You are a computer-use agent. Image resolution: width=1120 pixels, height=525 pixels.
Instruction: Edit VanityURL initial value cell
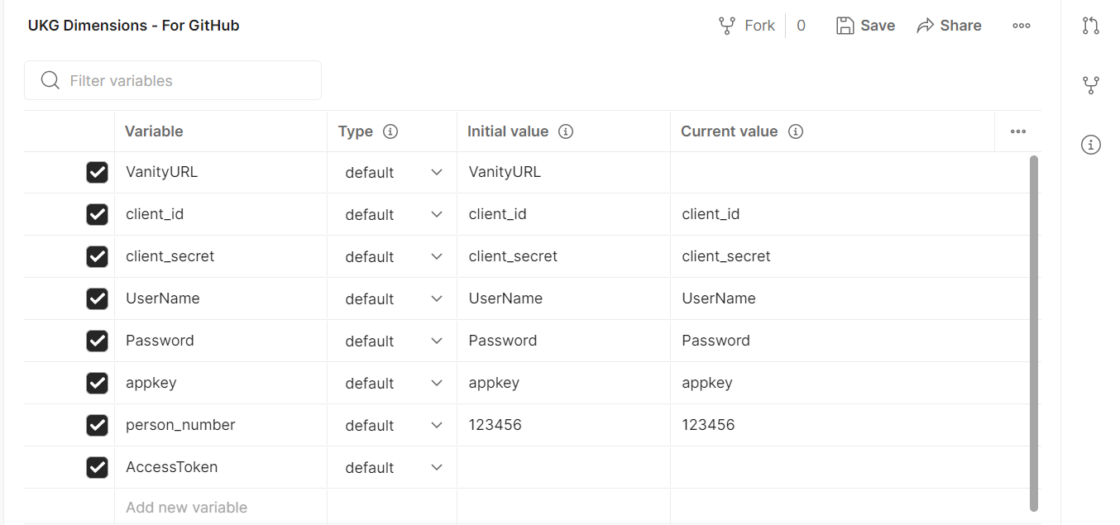pyautogui.click(x=564, y=172)
